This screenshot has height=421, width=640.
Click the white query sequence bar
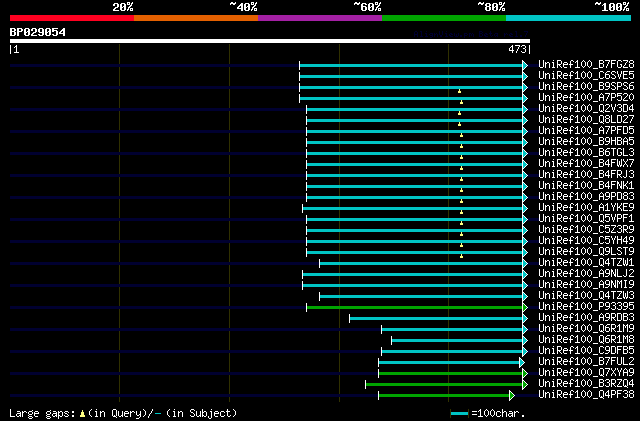point(270,41)
